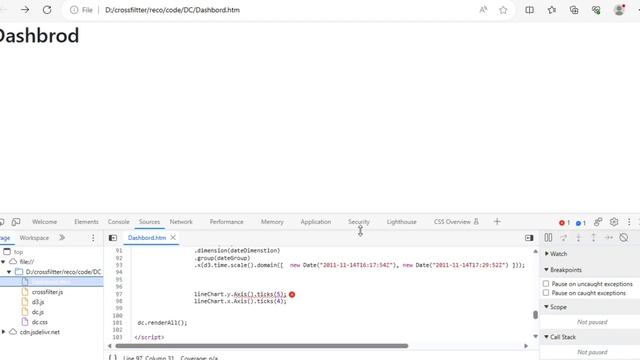Open DevTools settings gear
The height and width of the screenshot is (360, 640).
coord(614,222)
